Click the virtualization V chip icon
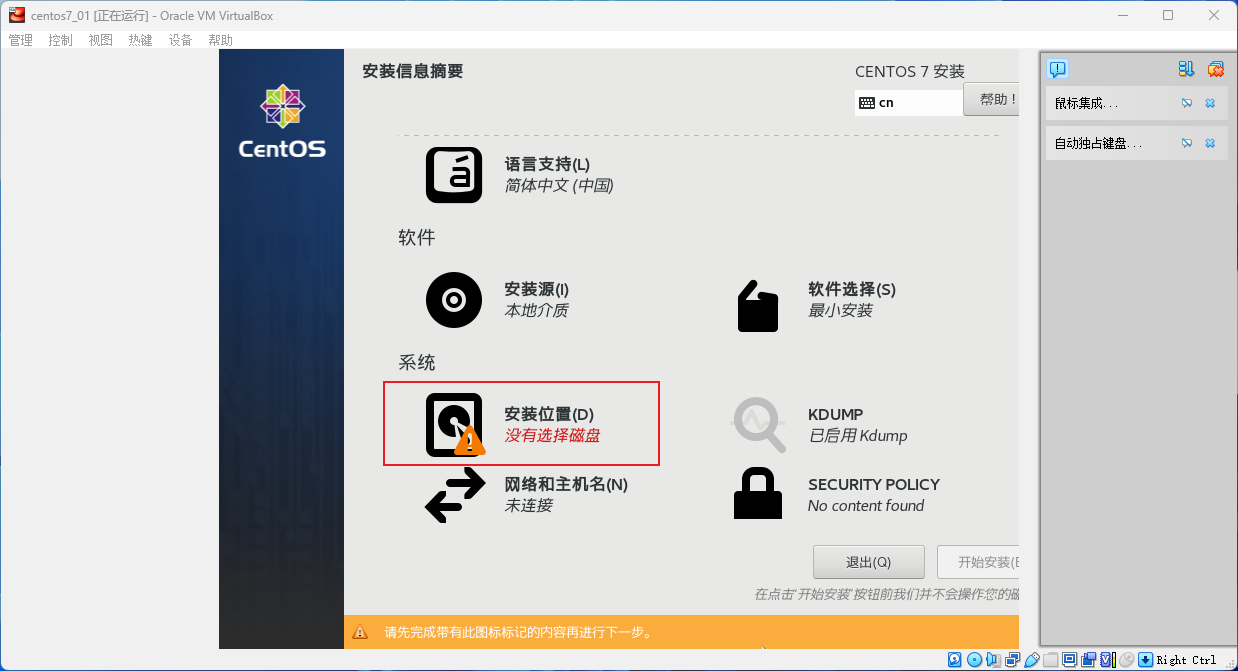 [x=1107, y=660]
